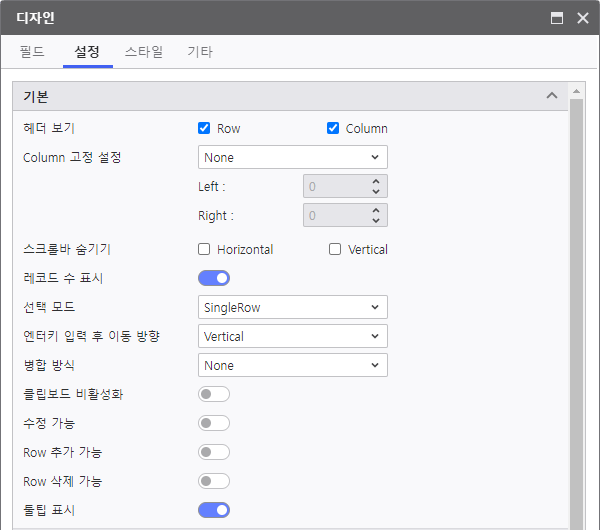Image resolution: width=600 pixels, height=530 pixels.
Task: Open the 선택 모드 SingleRow dropdown
Action: [293, 307]
